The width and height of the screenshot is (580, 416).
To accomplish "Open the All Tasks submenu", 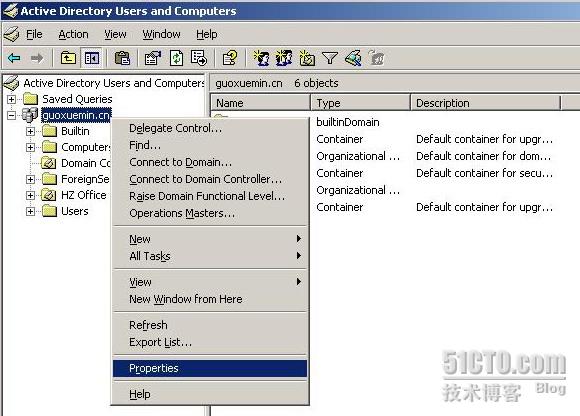I will (210, 256).
